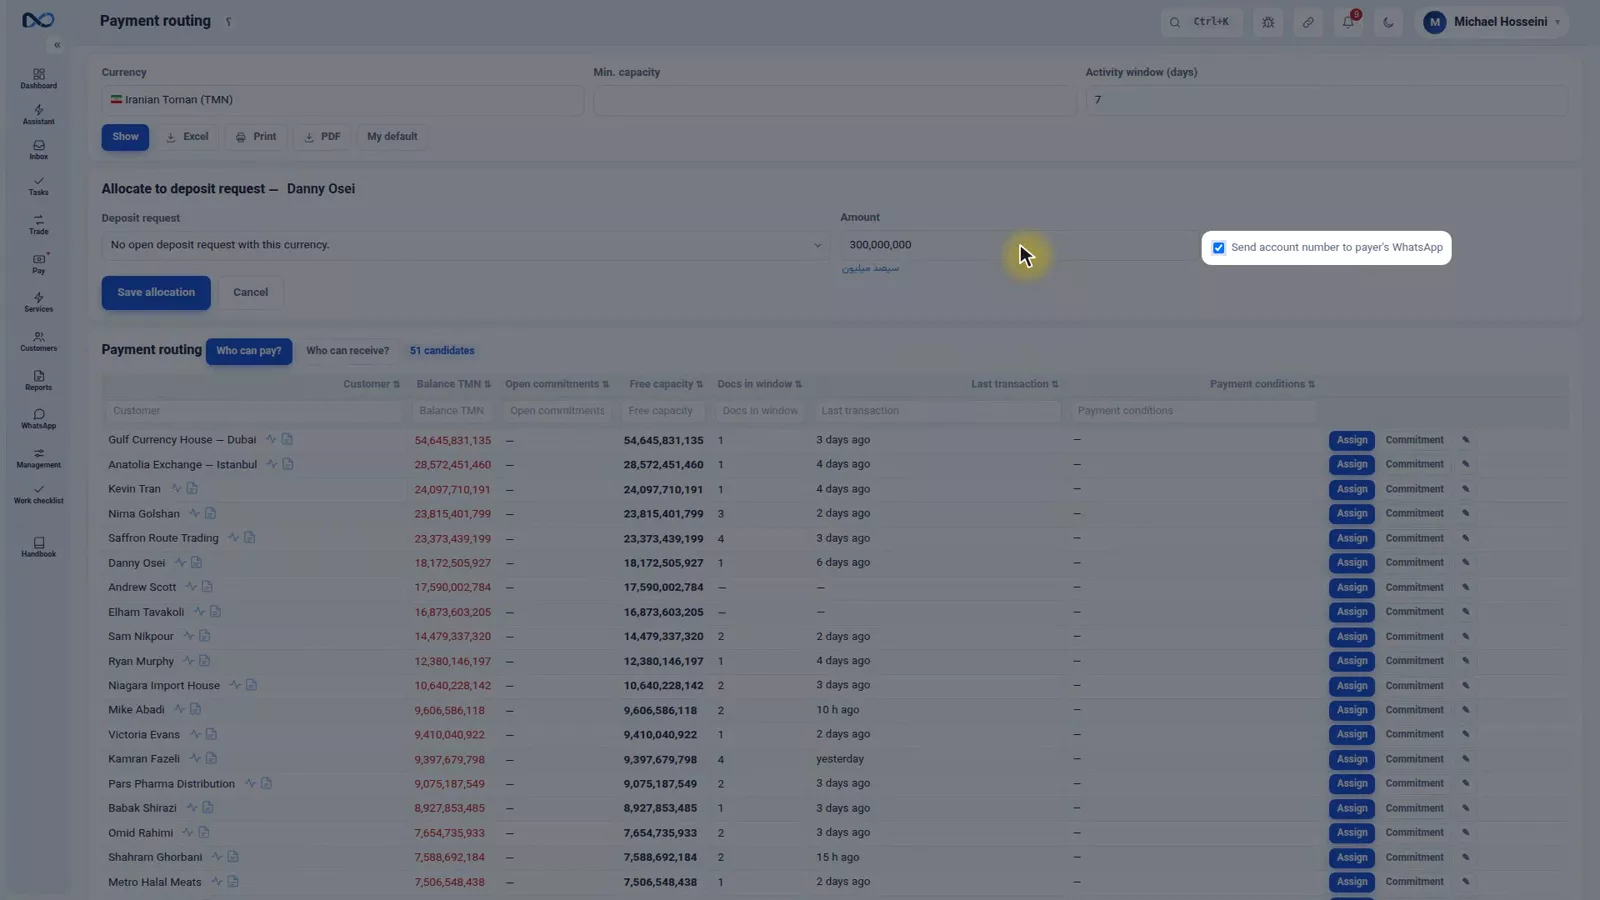Open Management in the sidebar
This screenshot has width=1600, height=900.
[x=39, y=458]
